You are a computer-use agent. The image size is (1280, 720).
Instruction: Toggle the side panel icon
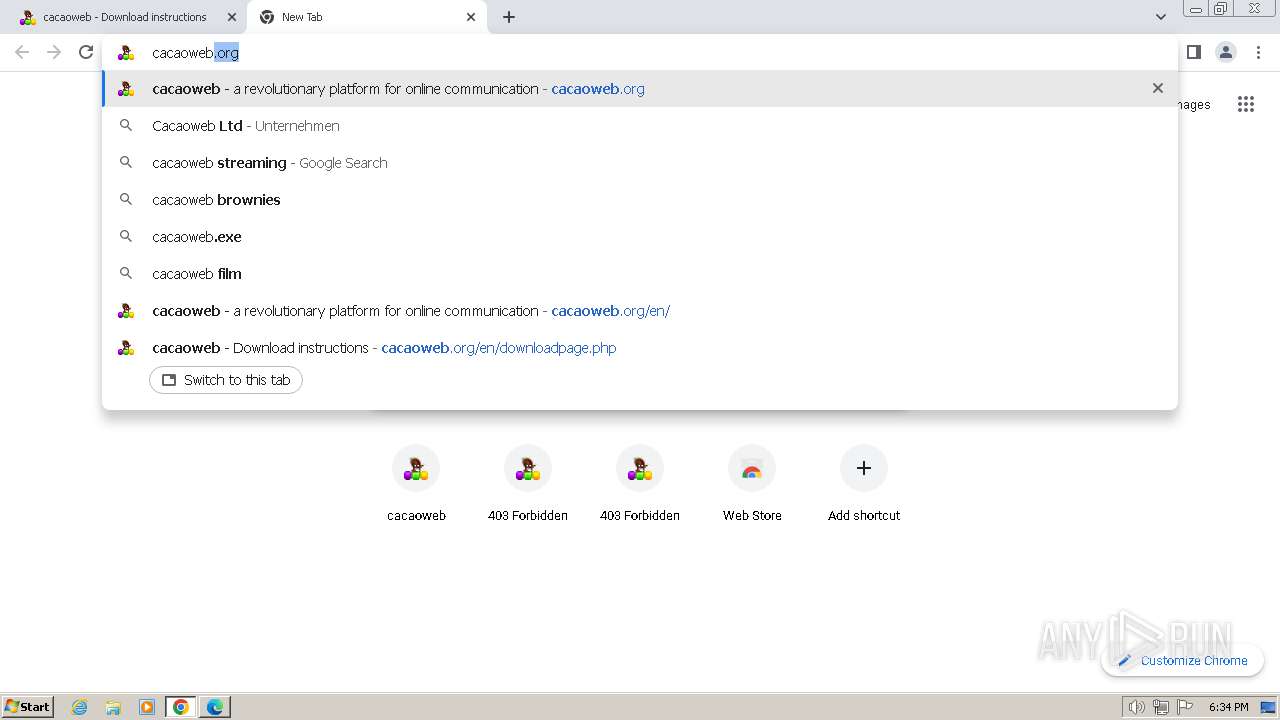(x=1193, y=52)
